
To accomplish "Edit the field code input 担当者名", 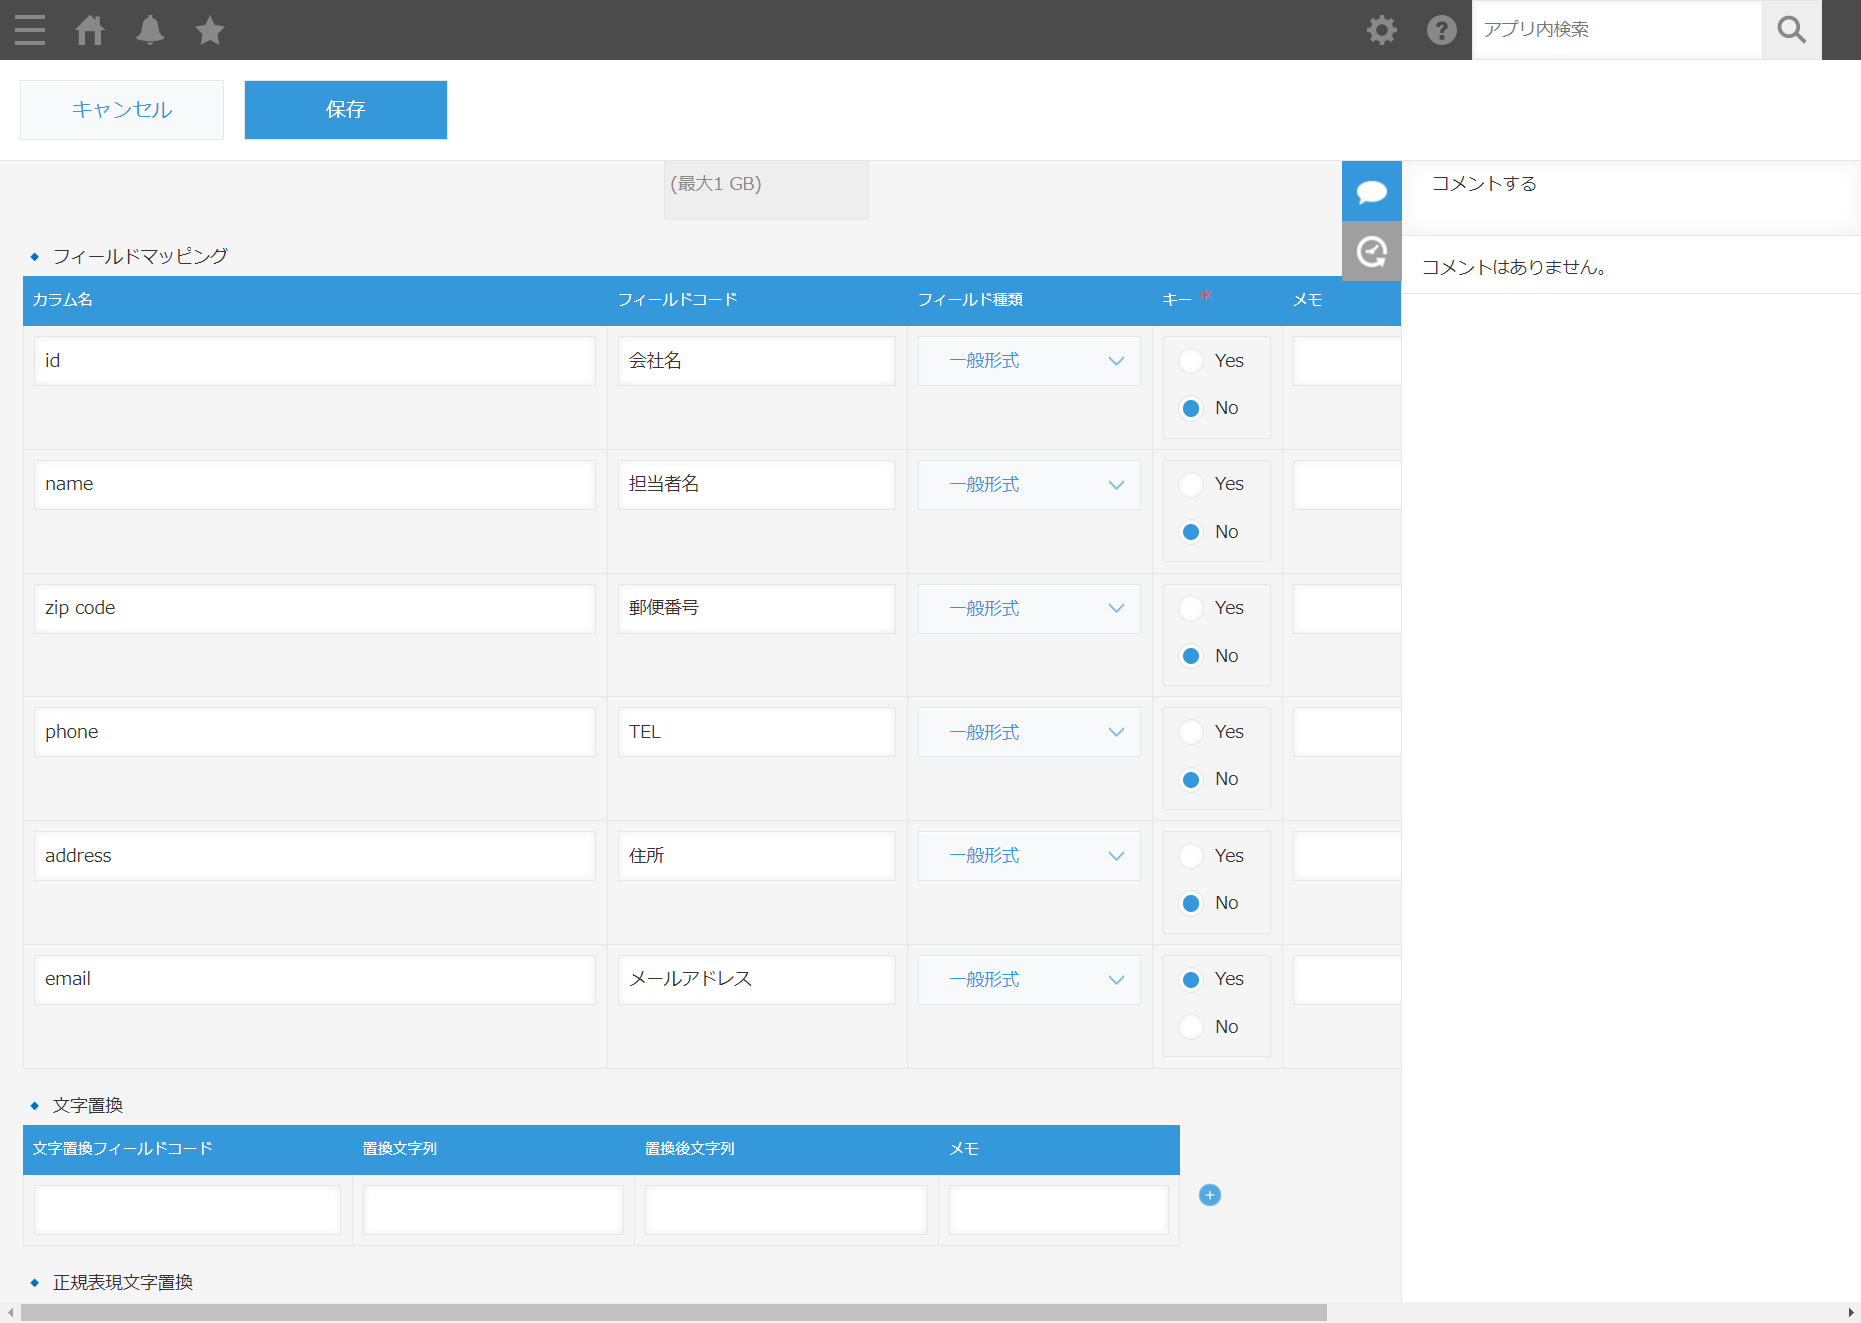I will [x=757, y=485].
